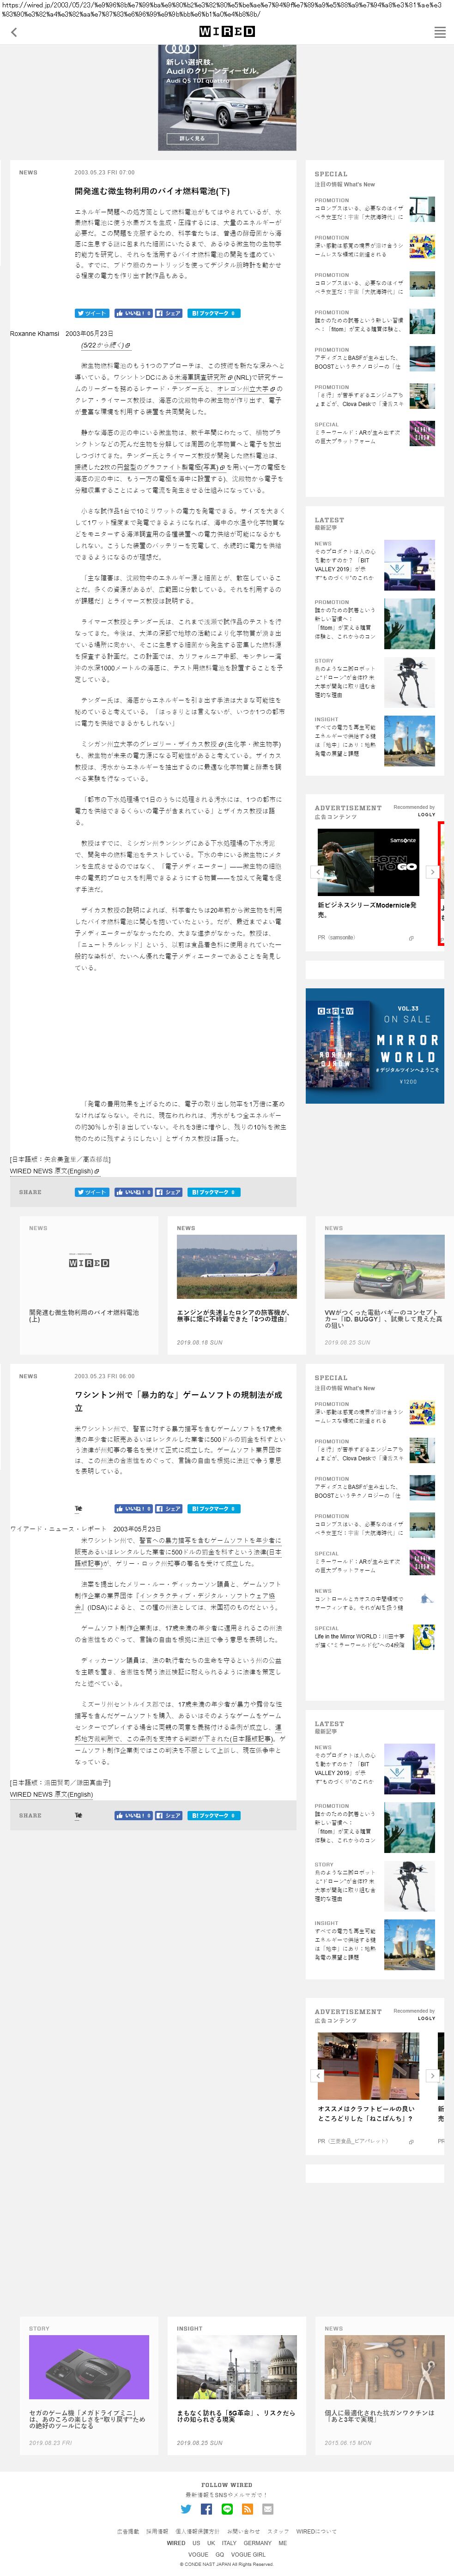The width and height of the screenshot is (454, 2576).
Task: Open Audi ad 詳しく見る button
Action: 192,138
